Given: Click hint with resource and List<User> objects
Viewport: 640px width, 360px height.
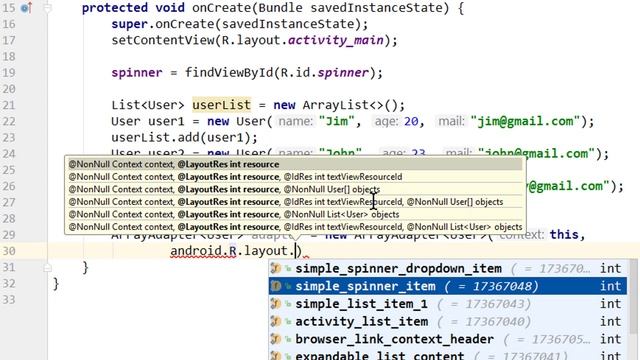Looking at the screenshot, I should tap(295, 214).
